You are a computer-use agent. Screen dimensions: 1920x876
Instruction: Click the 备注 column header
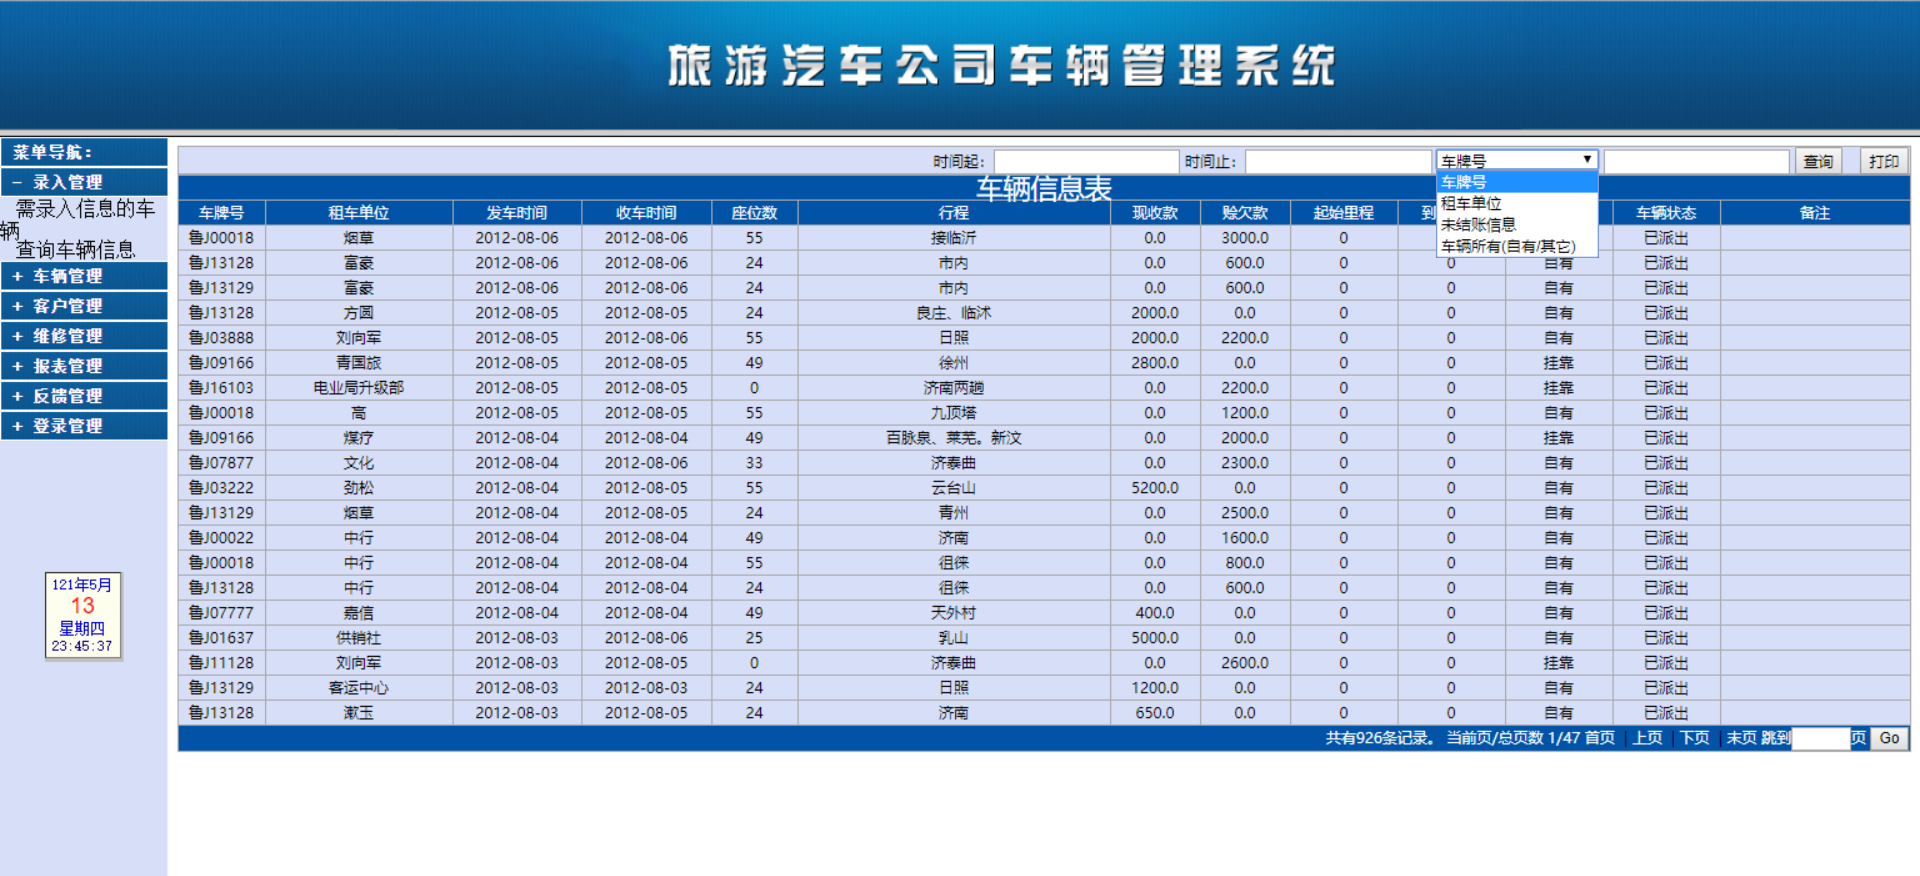[x=1815, y=212]
